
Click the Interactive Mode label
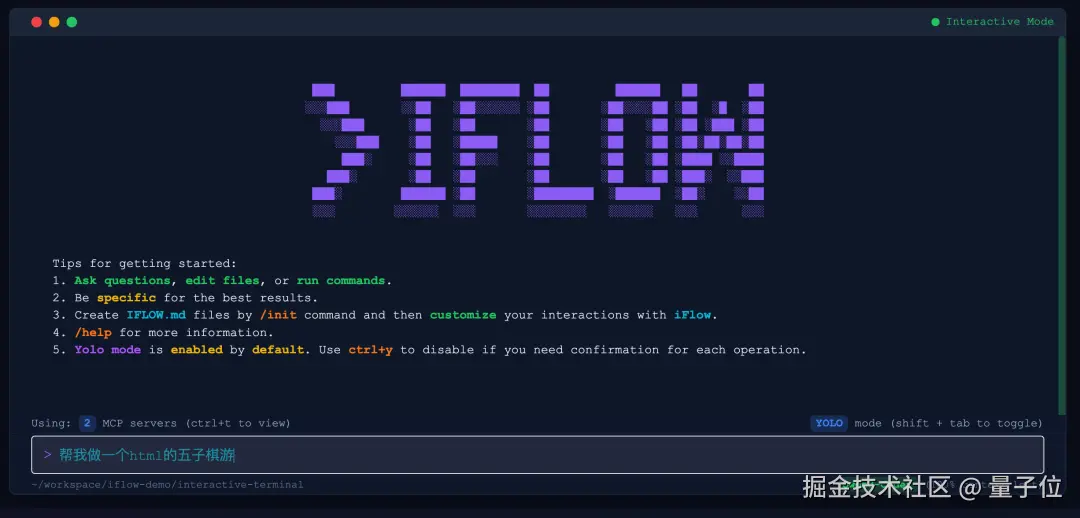pos(999,22)
